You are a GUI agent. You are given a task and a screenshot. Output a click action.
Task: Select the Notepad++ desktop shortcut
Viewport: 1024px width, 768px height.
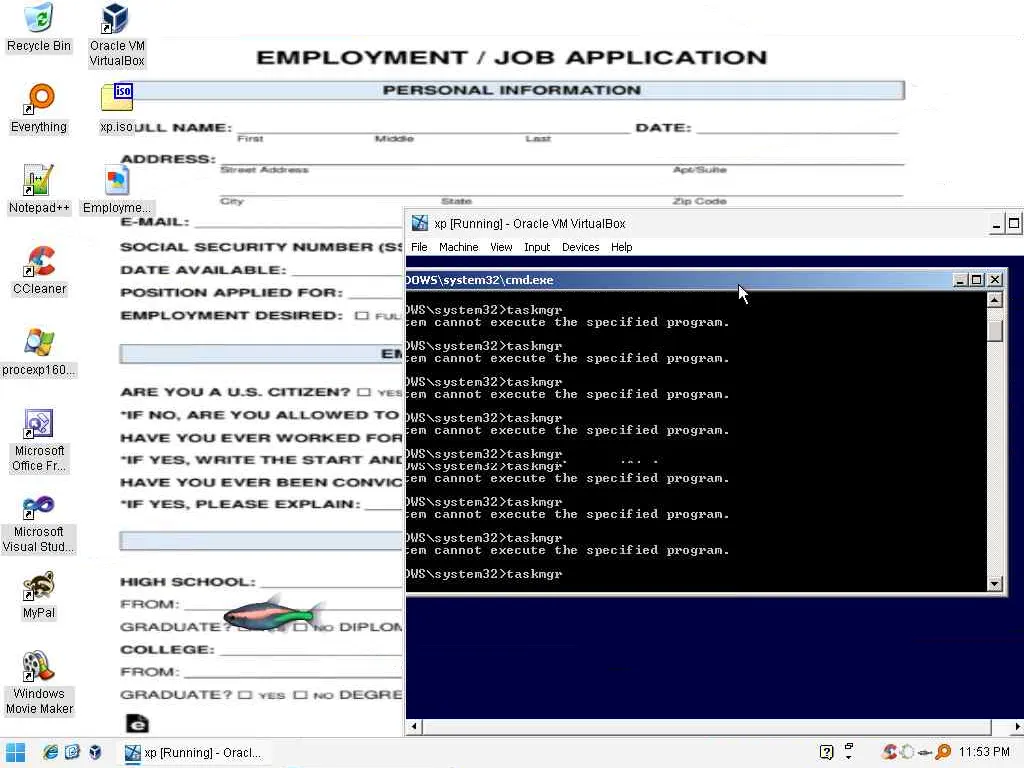pyautogui.click(x=39, y=189)
